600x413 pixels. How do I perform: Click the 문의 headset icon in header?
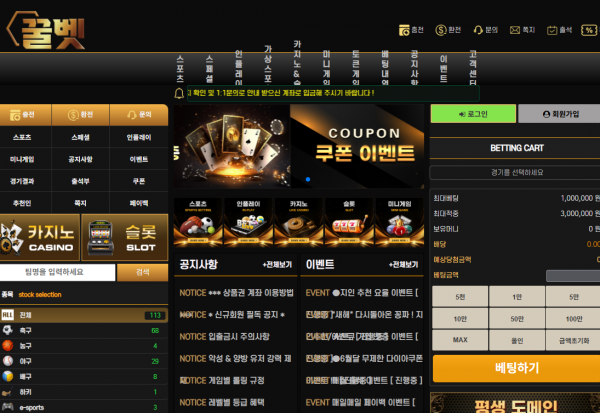click(478, 30)
